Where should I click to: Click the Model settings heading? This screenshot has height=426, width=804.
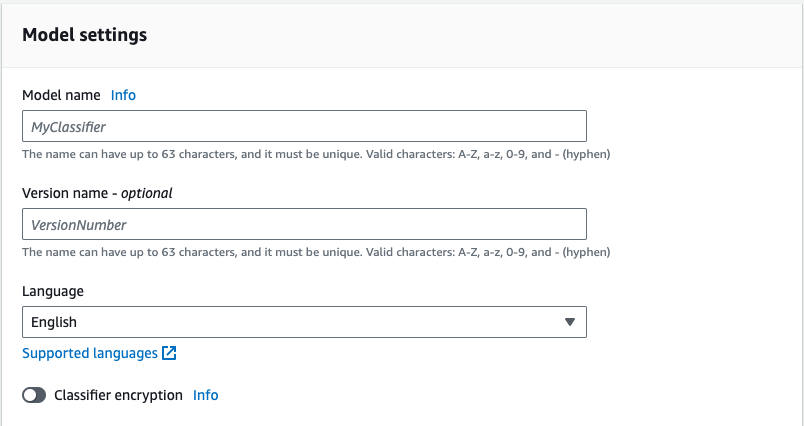[85, 35]
